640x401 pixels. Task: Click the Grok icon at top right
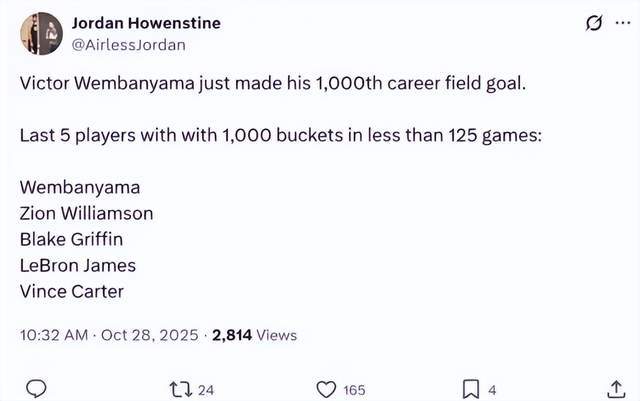click(592, 23)
